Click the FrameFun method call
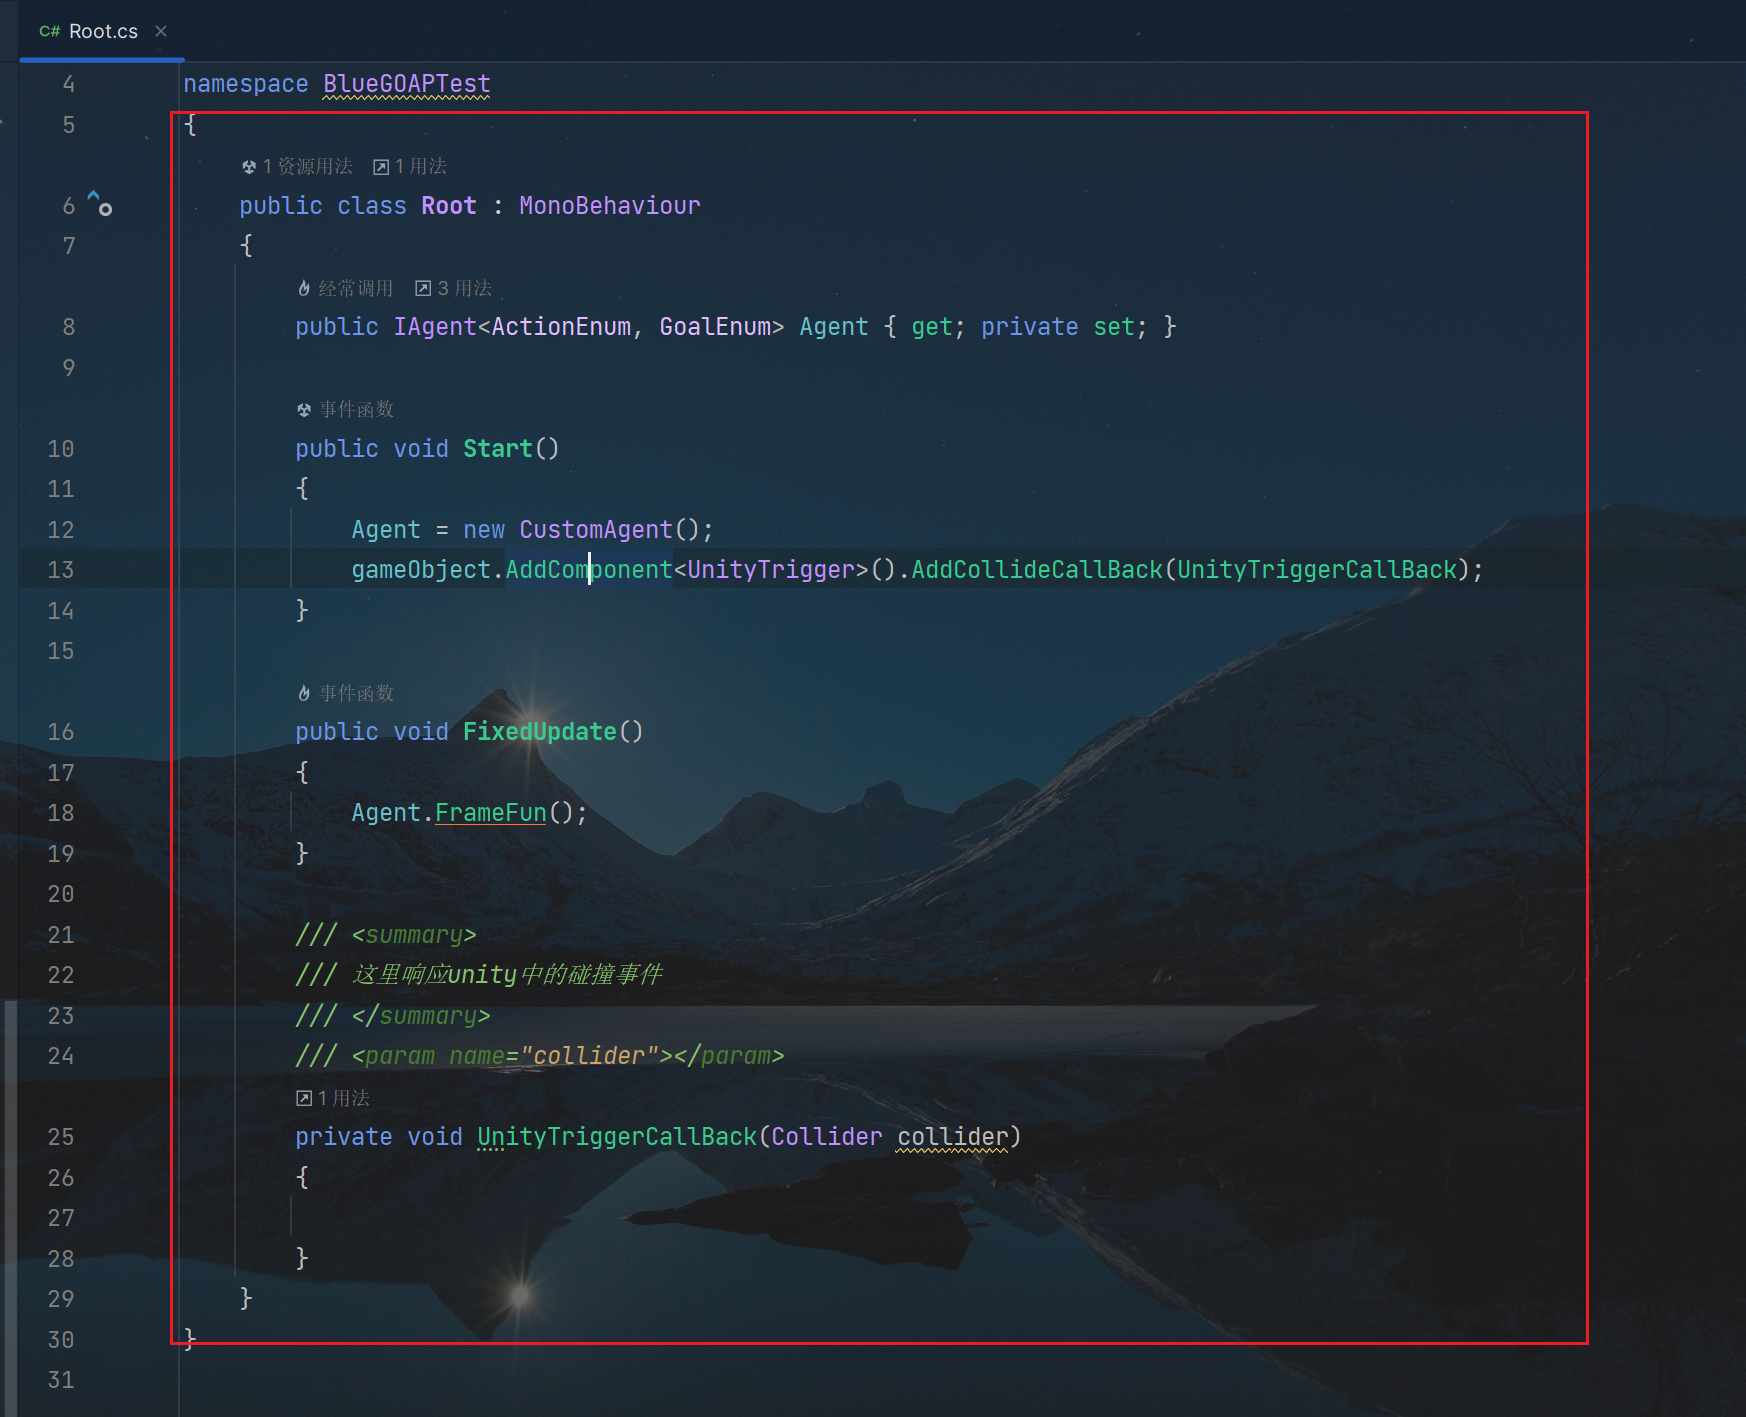 click(491, 812)
